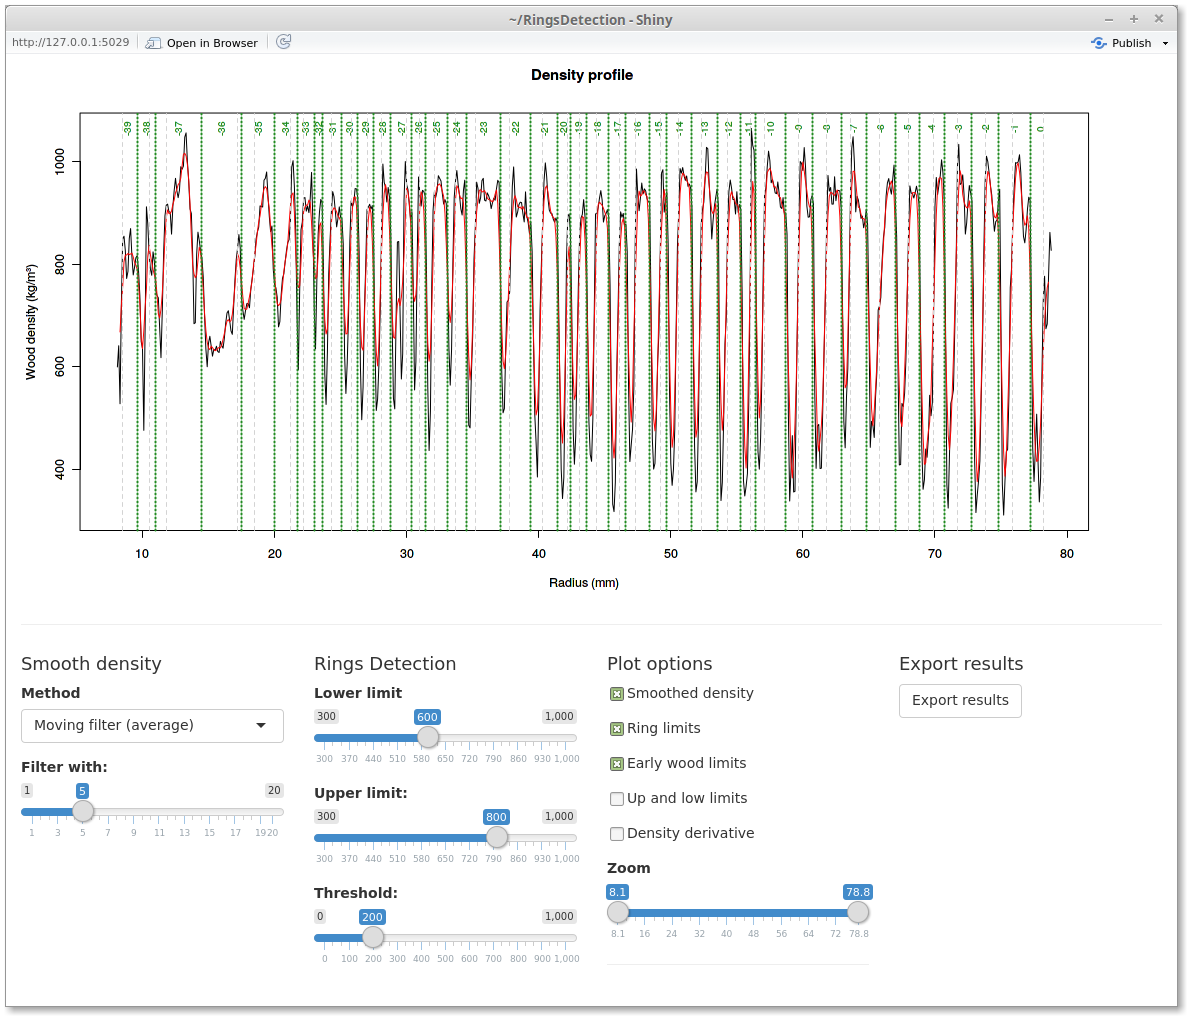Click the Threshold slider handle

tap(372, 937)
